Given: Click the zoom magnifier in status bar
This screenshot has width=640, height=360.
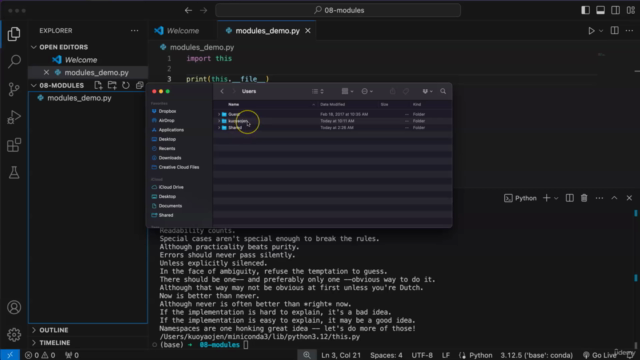Looking at the screenshot, I should [307, 355].
